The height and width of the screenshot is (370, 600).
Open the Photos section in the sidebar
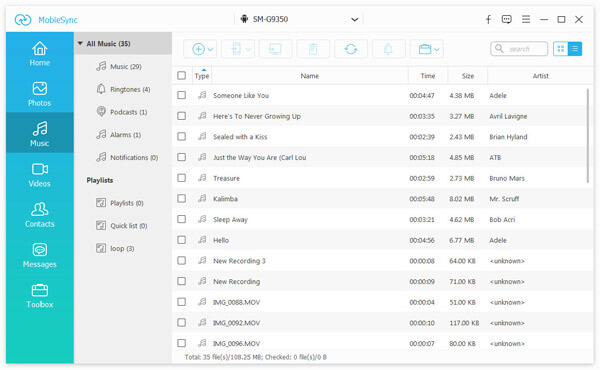[40, 94]
